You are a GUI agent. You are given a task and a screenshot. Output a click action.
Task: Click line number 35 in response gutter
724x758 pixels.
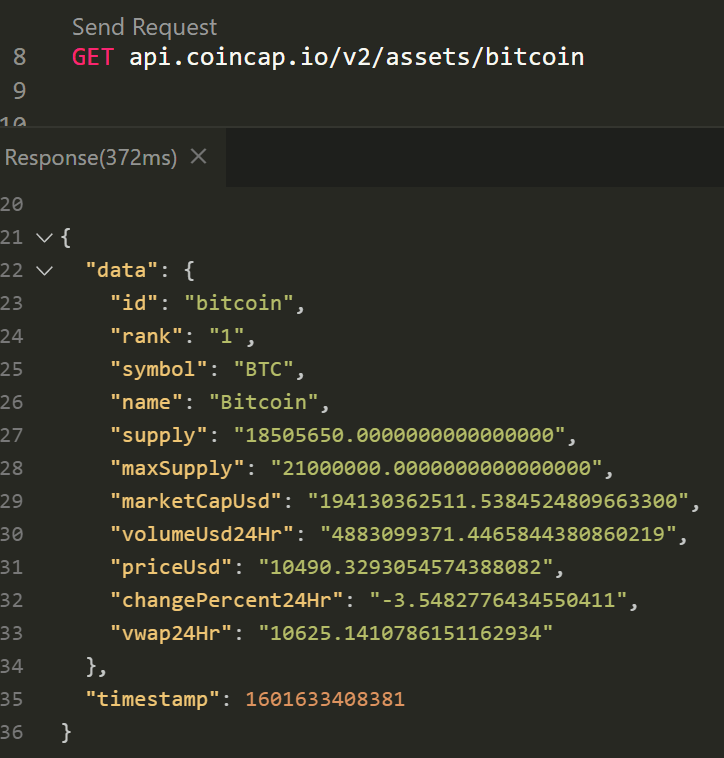pos(11,700)
